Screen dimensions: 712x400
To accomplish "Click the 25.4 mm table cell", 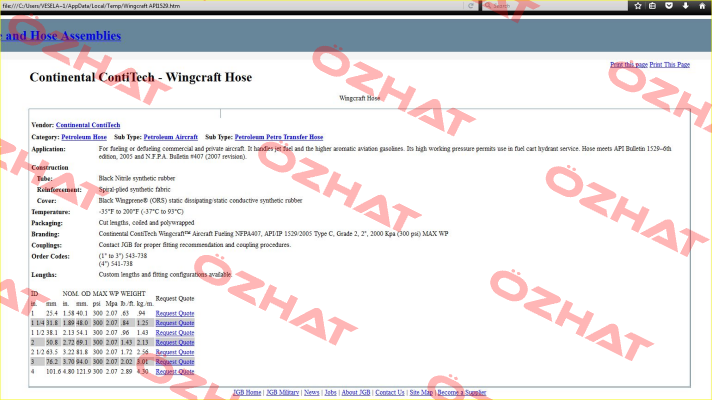I will [52, 313].
